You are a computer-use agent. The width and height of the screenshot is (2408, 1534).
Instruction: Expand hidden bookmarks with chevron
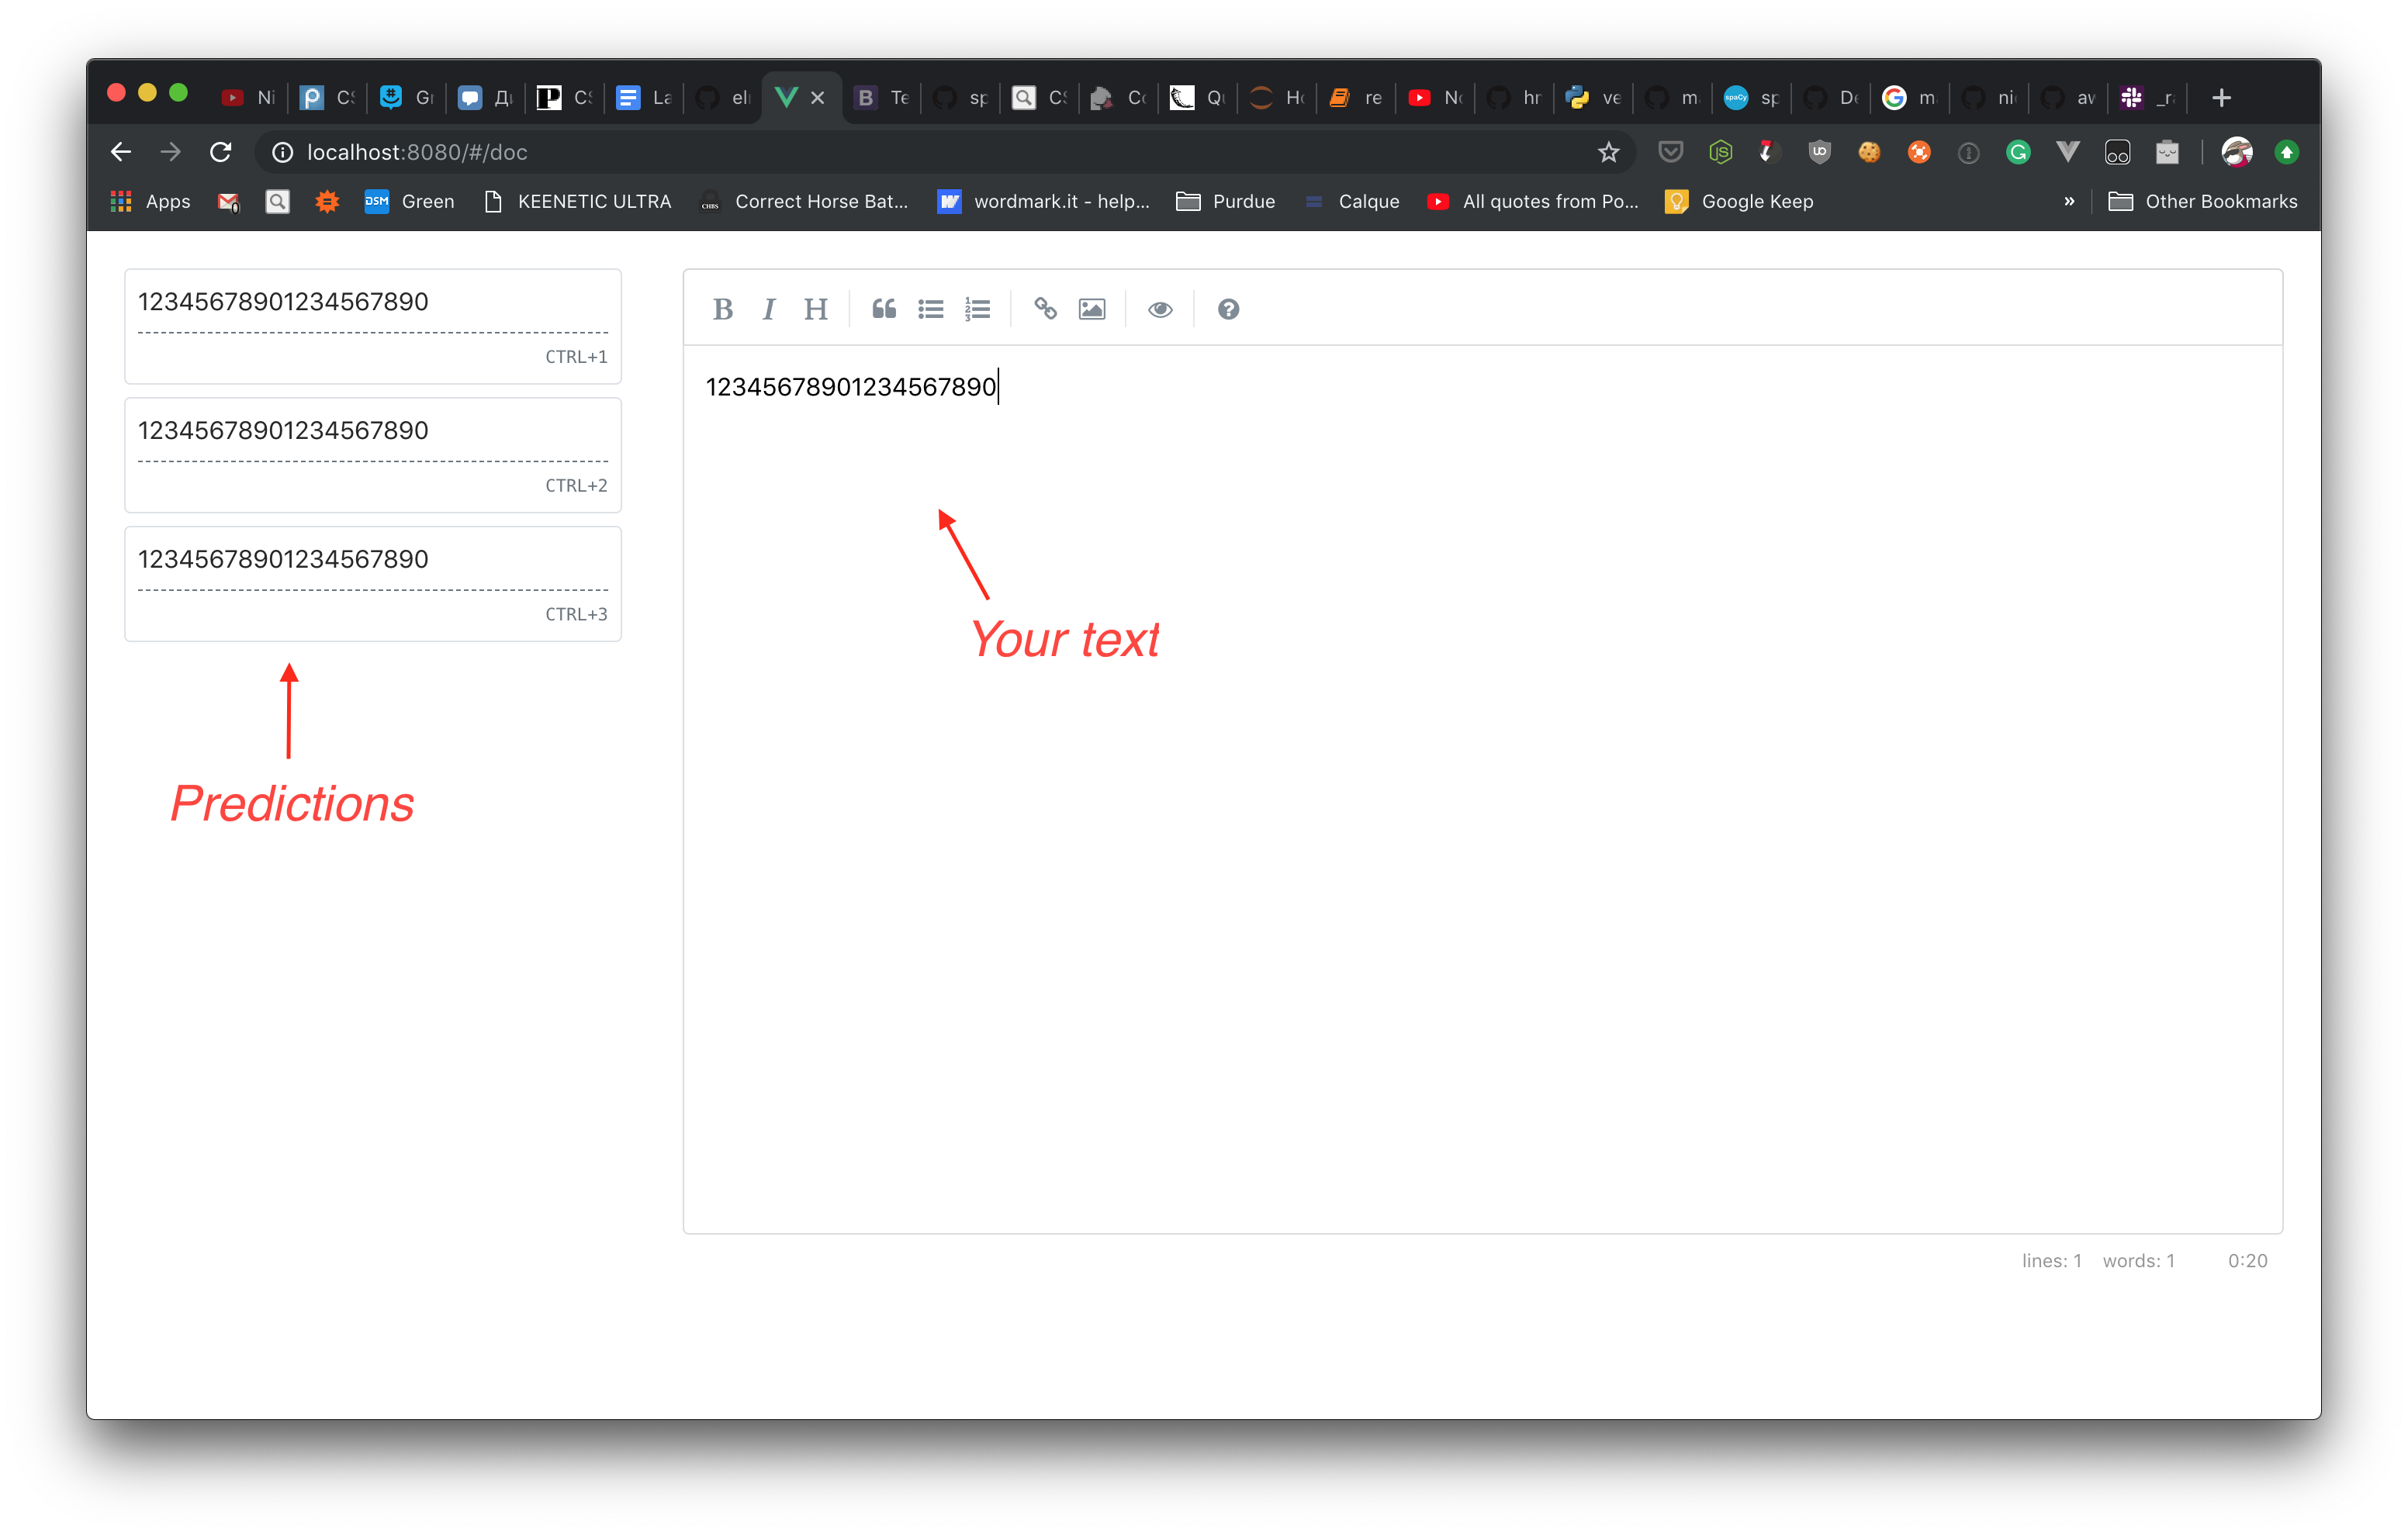[2069, 201]
